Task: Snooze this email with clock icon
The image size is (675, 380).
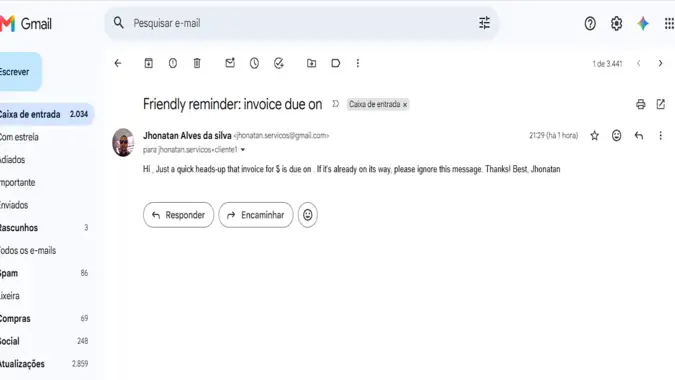Action: [254, 63]
